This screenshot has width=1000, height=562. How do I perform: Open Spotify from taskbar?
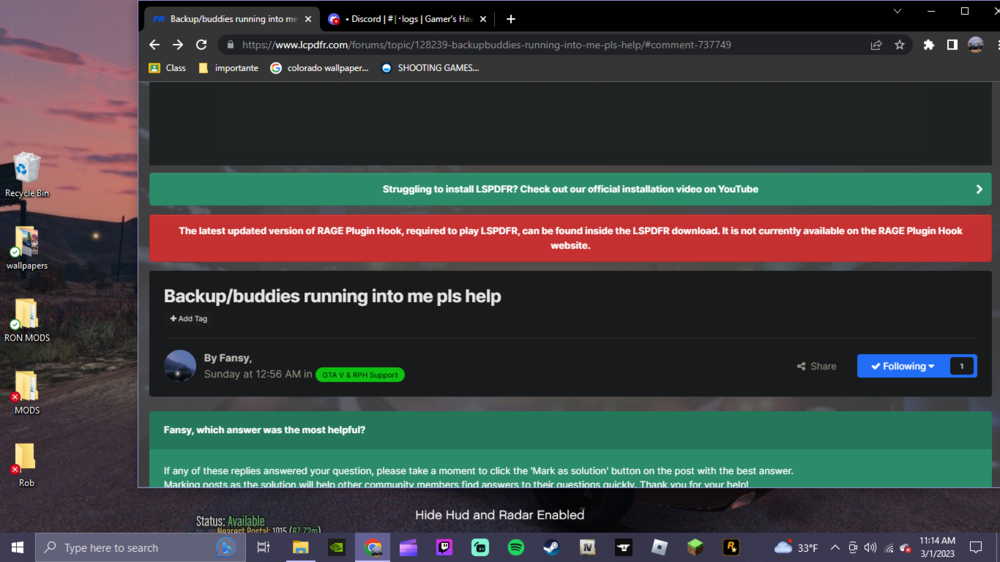click(x=516, y=547)
